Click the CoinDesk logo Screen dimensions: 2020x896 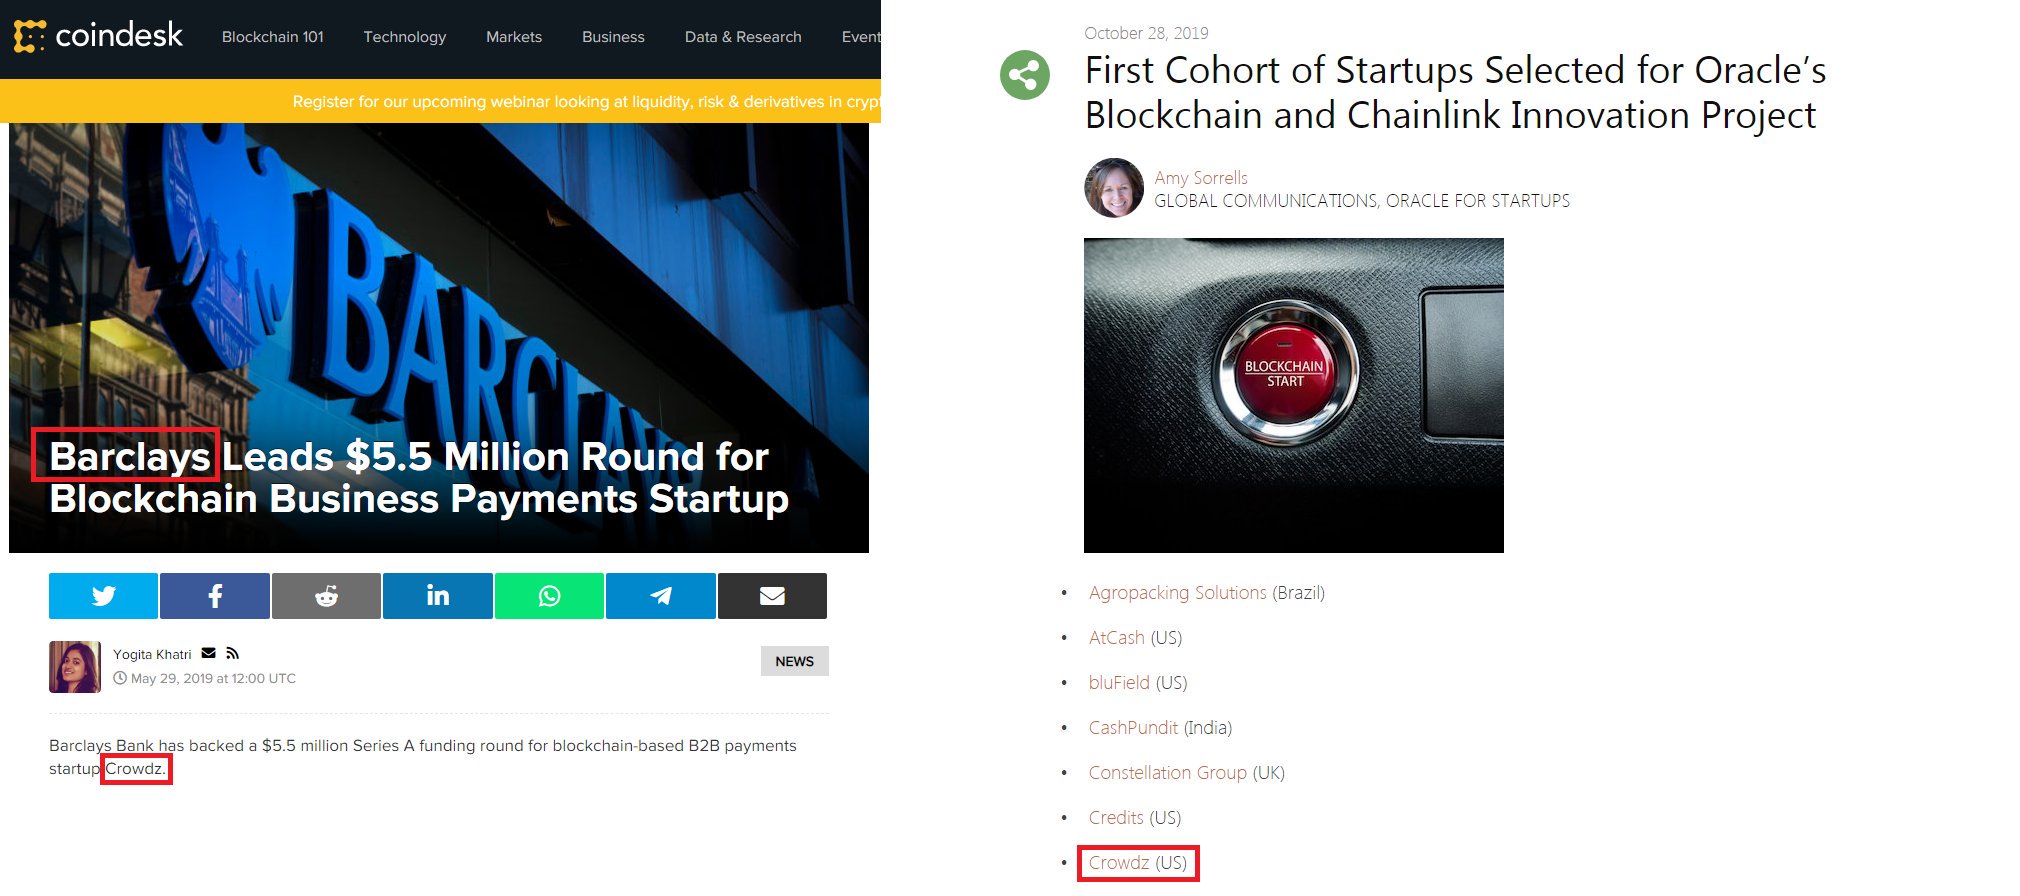(99, 36)
